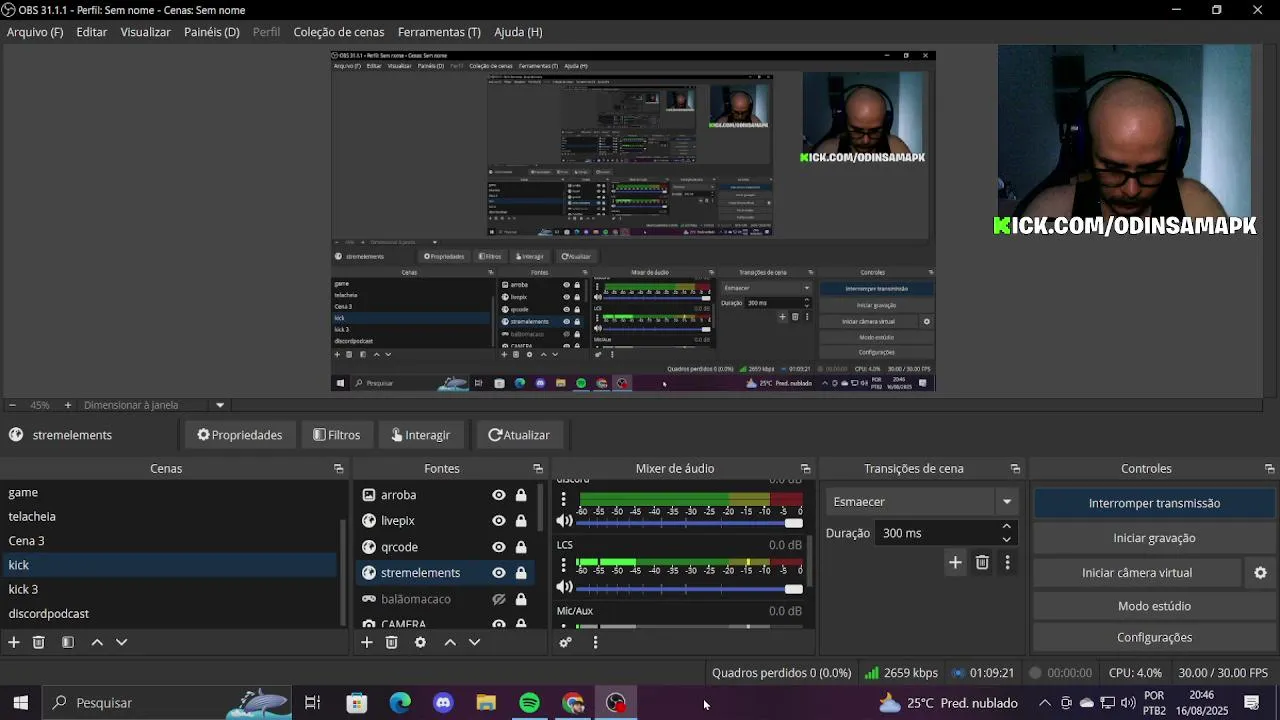This screenshot has width=1280, height=720.
Task: Open the Ajuda (H) menu
Action: 518,32
